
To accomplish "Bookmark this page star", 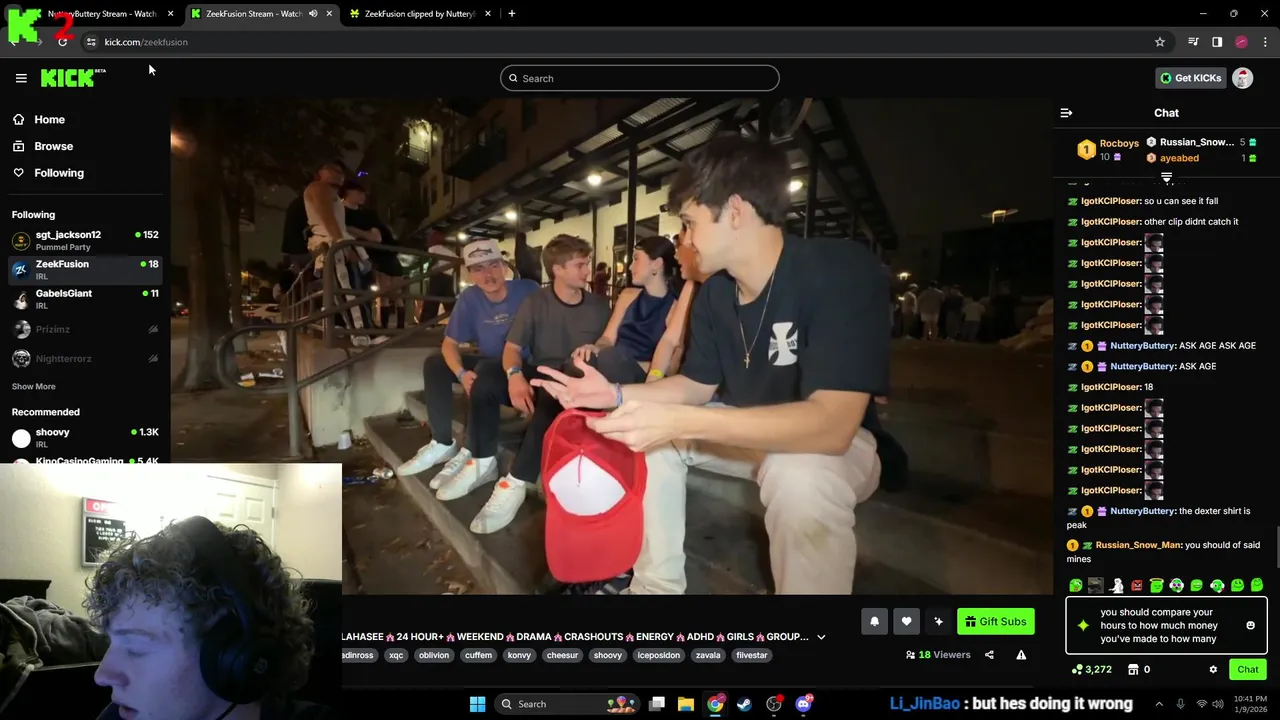I will 1160,42.
